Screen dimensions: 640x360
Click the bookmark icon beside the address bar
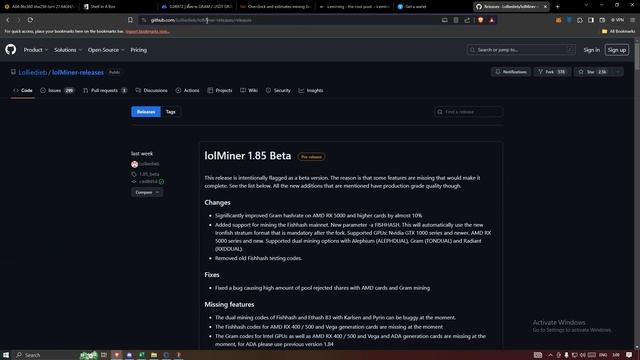click(130, 20)
